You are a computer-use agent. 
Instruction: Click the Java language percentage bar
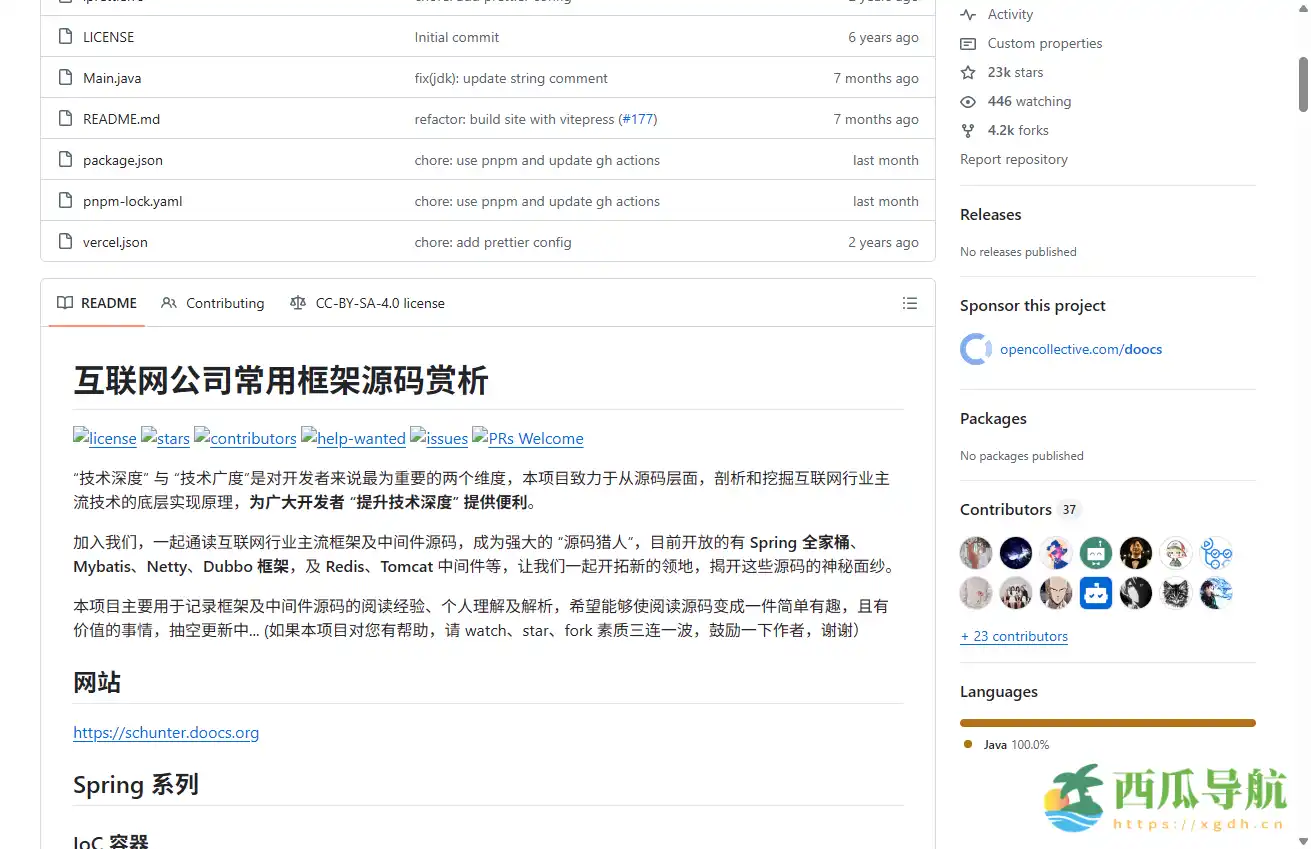click(1107, 722)
